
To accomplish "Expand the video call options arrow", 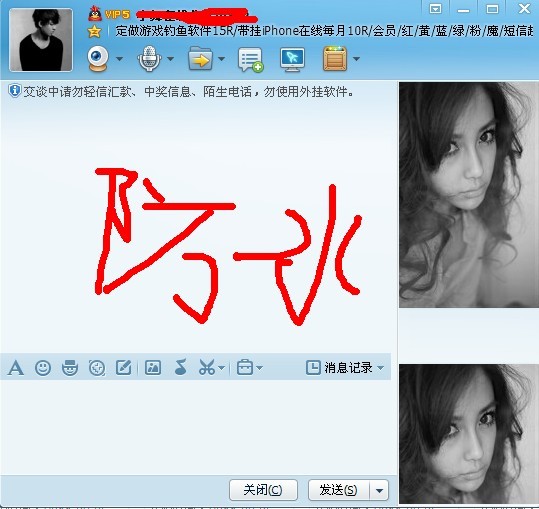I will point(119,59).
